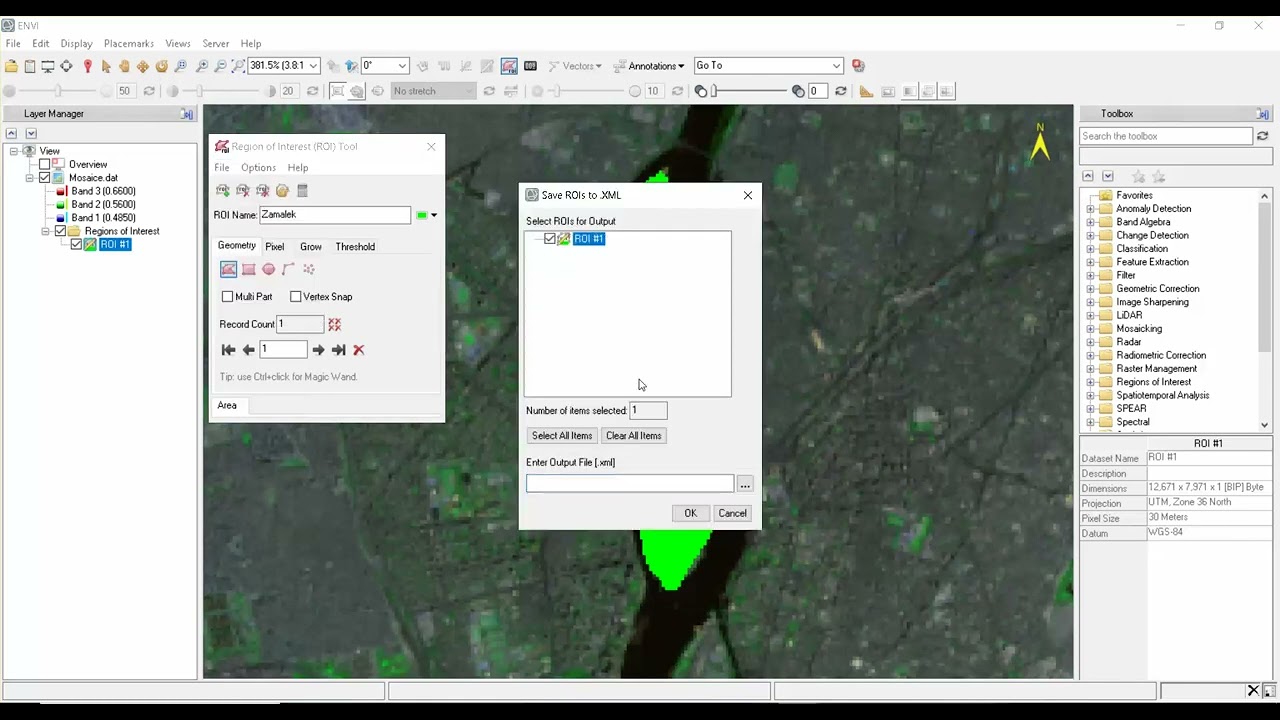Open the Placemarks menu
This screenshot has height=720, width=1280.
[129, 44]
